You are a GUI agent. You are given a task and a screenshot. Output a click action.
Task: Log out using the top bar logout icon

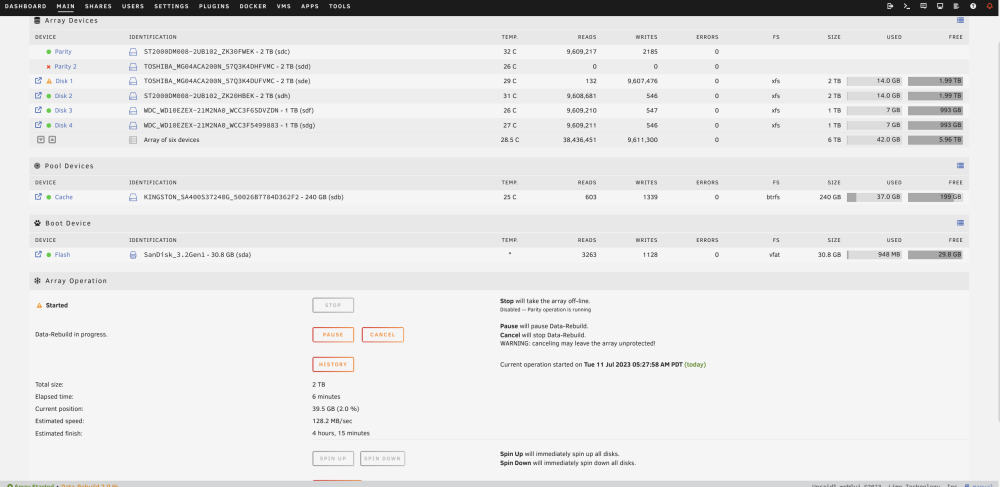point(890,6)
